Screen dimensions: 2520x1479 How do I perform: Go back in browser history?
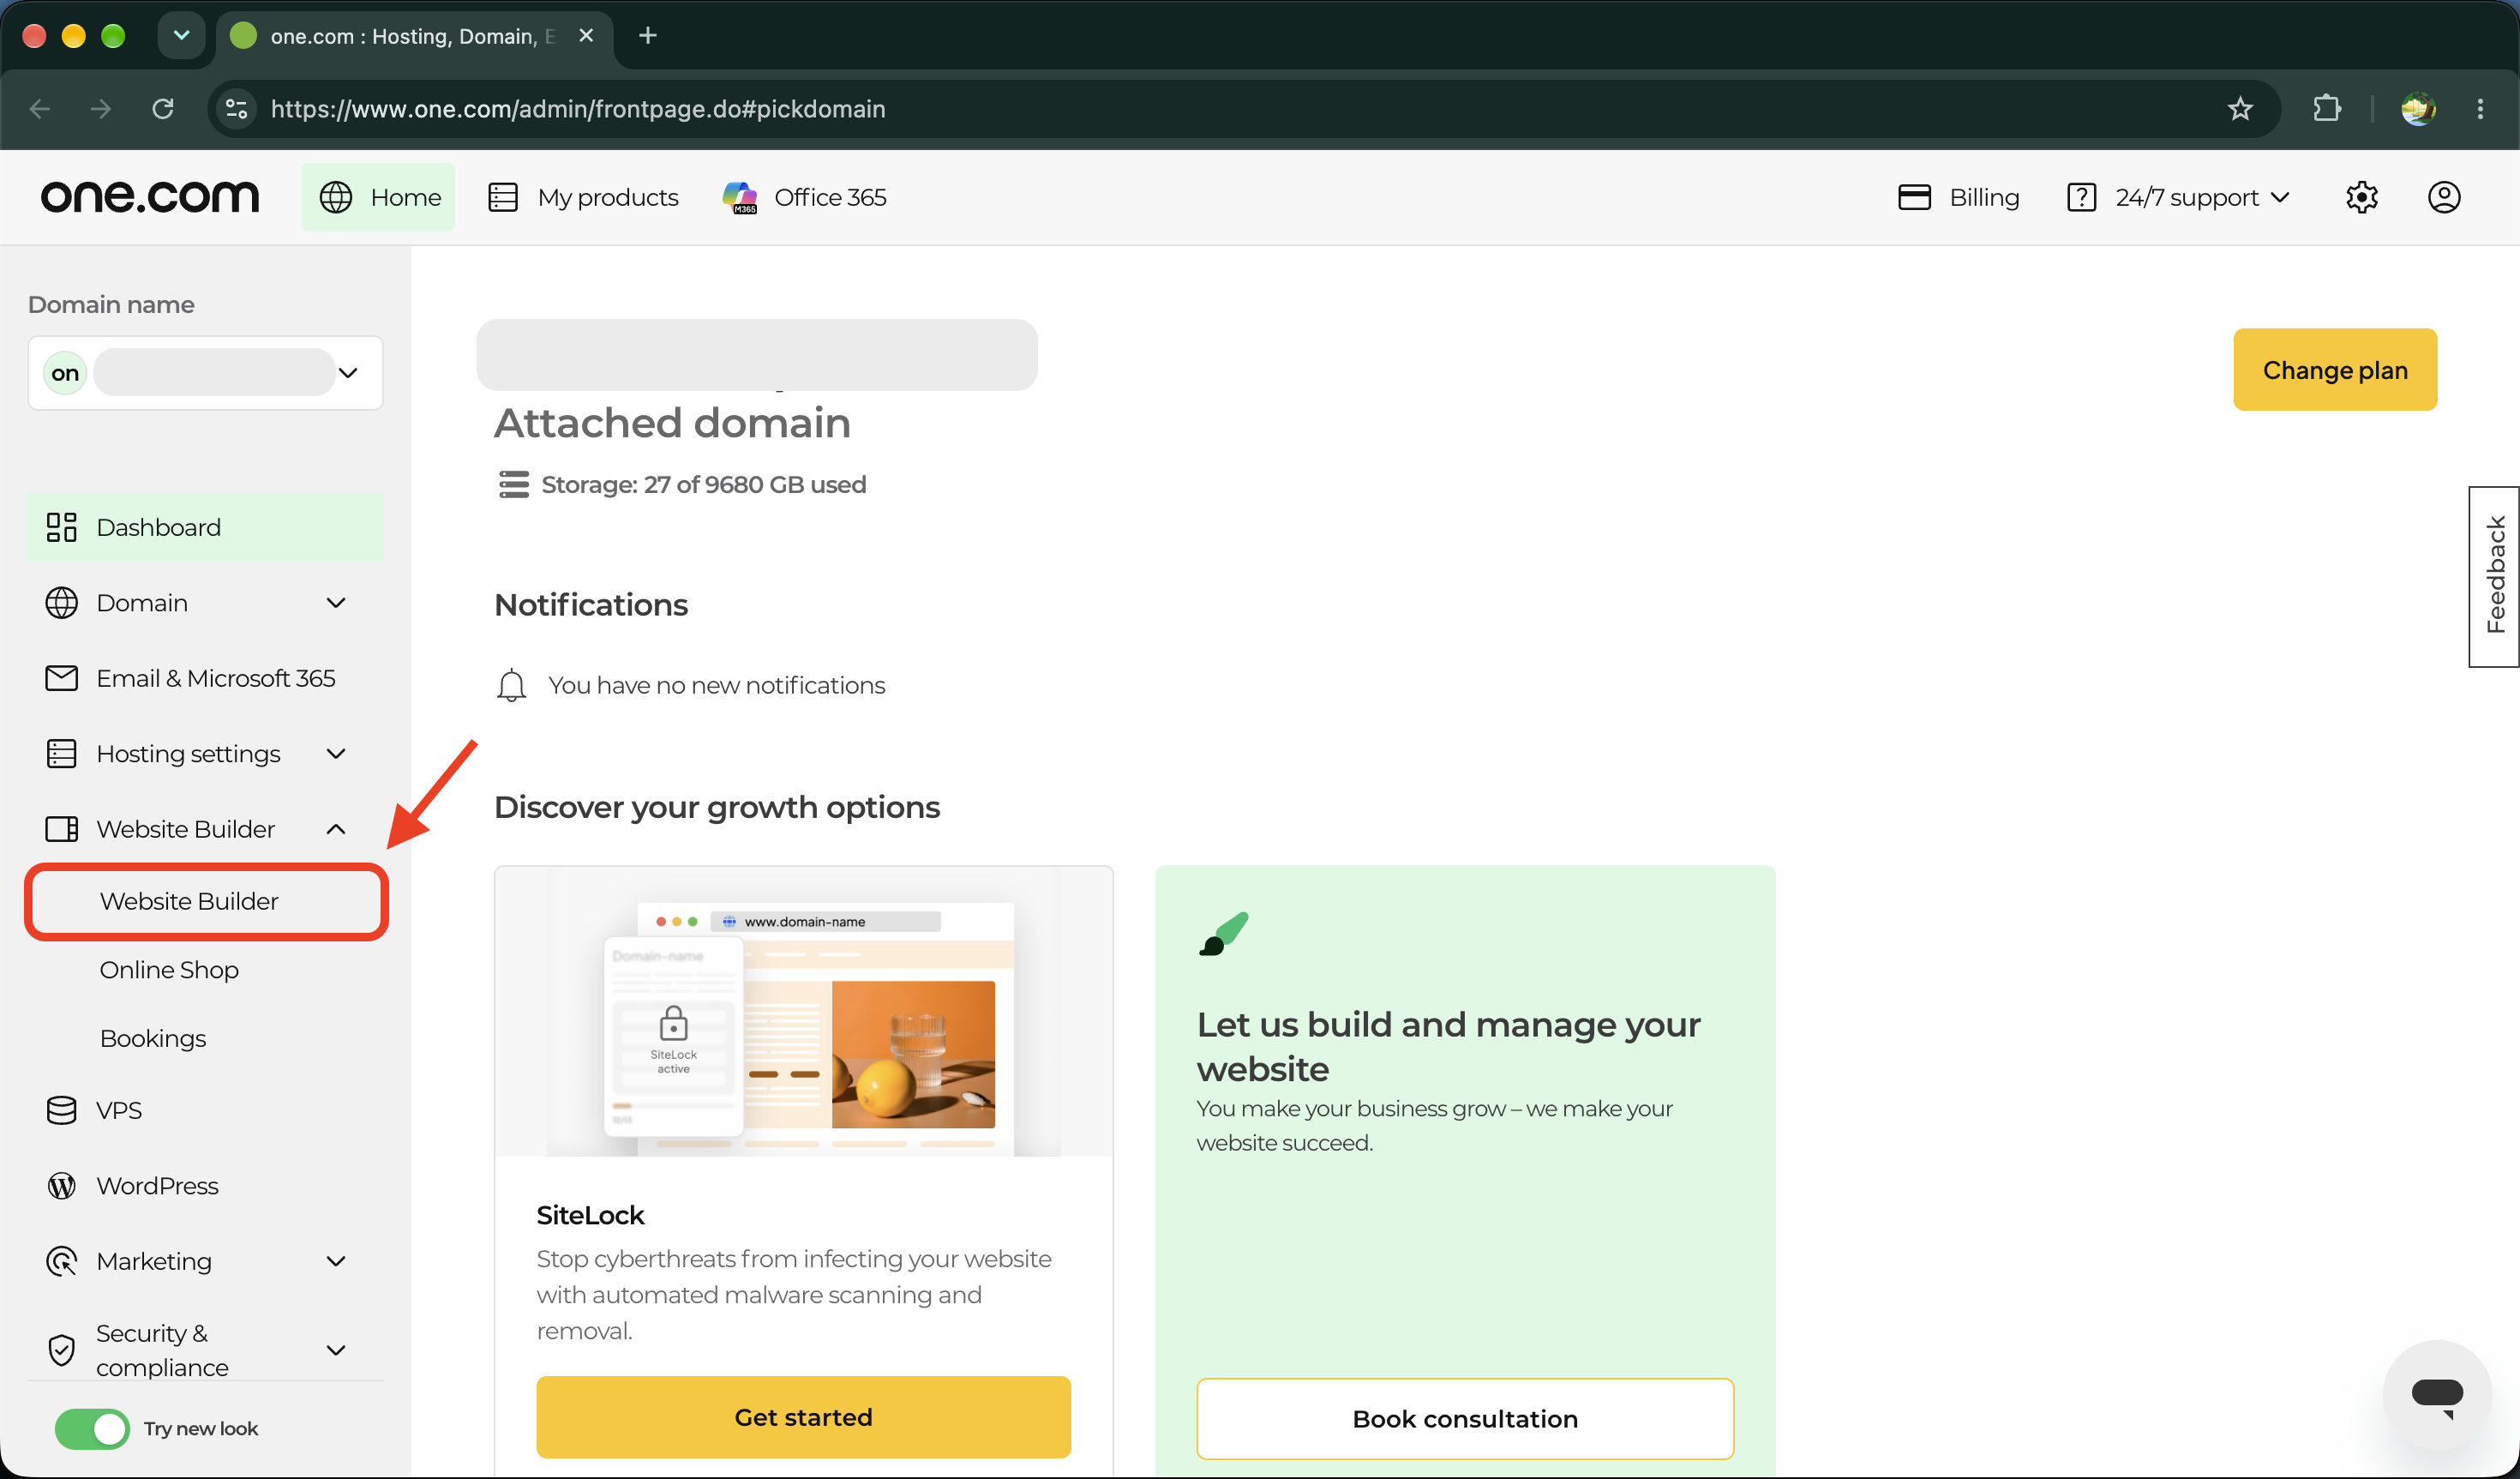tap(40, 108)
